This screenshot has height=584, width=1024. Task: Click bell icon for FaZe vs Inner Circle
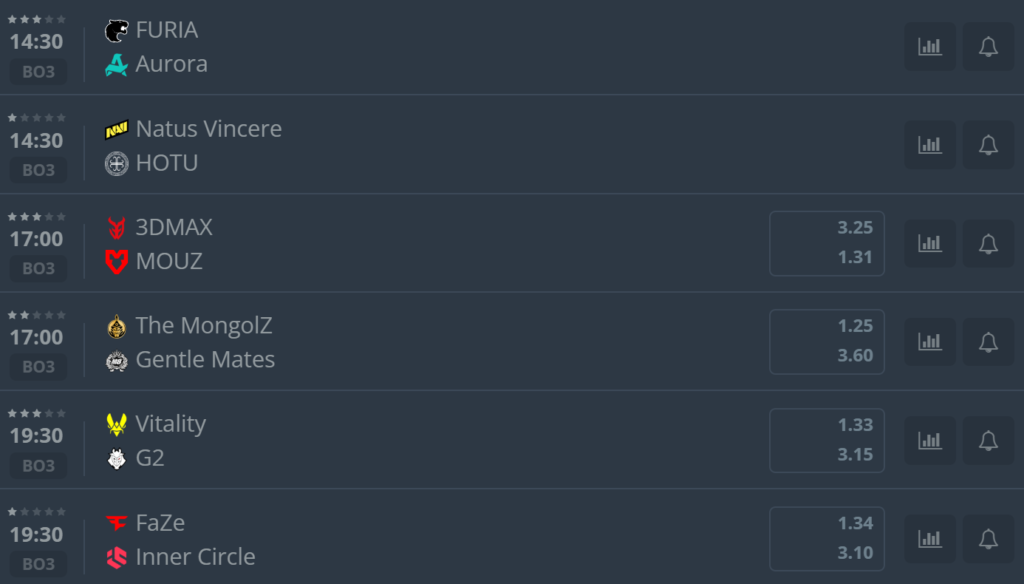[x=988, y=539]
